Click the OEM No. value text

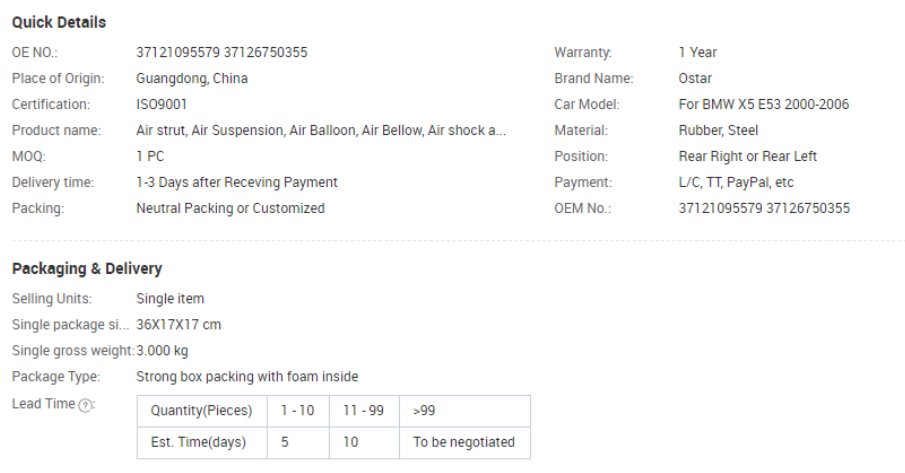(x=764, y=208)
